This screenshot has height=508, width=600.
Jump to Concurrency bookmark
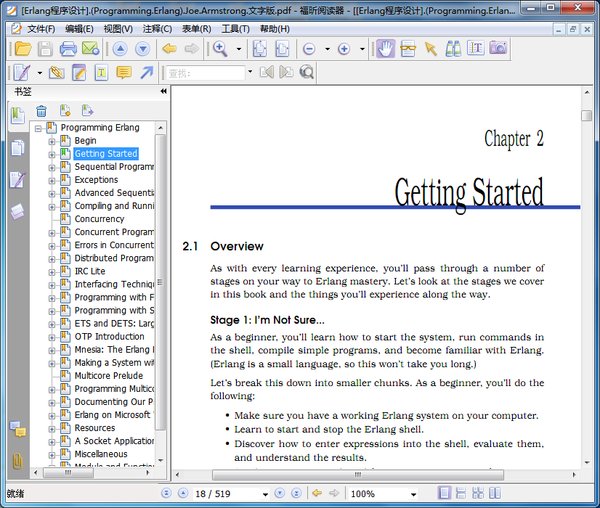pyautogui.click(x=99, y=219)
